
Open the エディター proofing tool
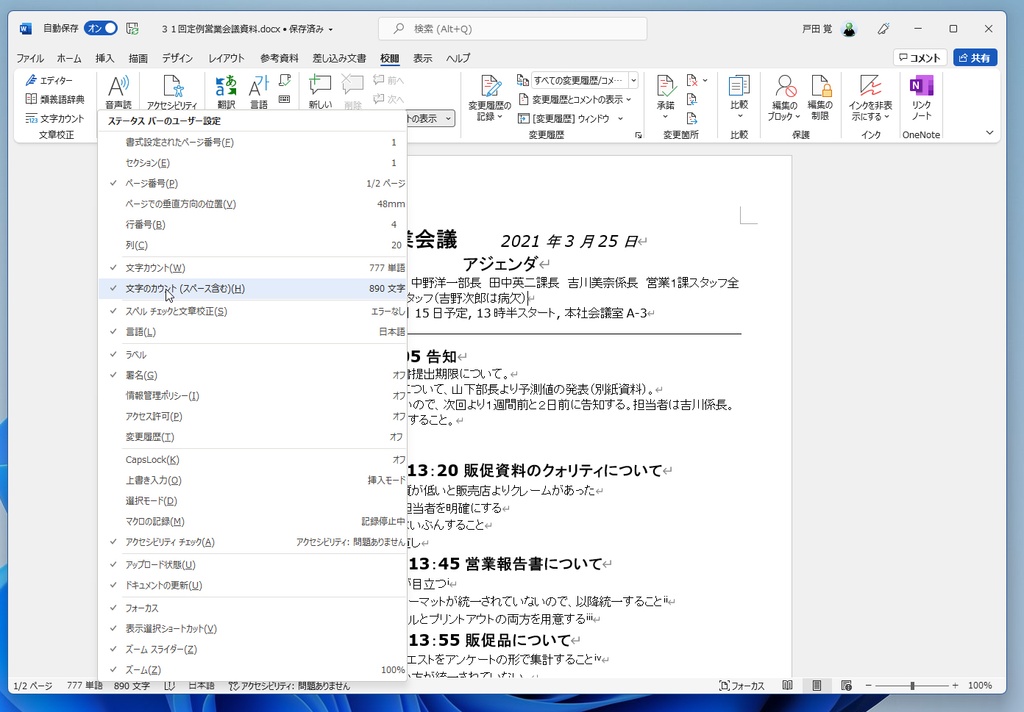(50, 80)
